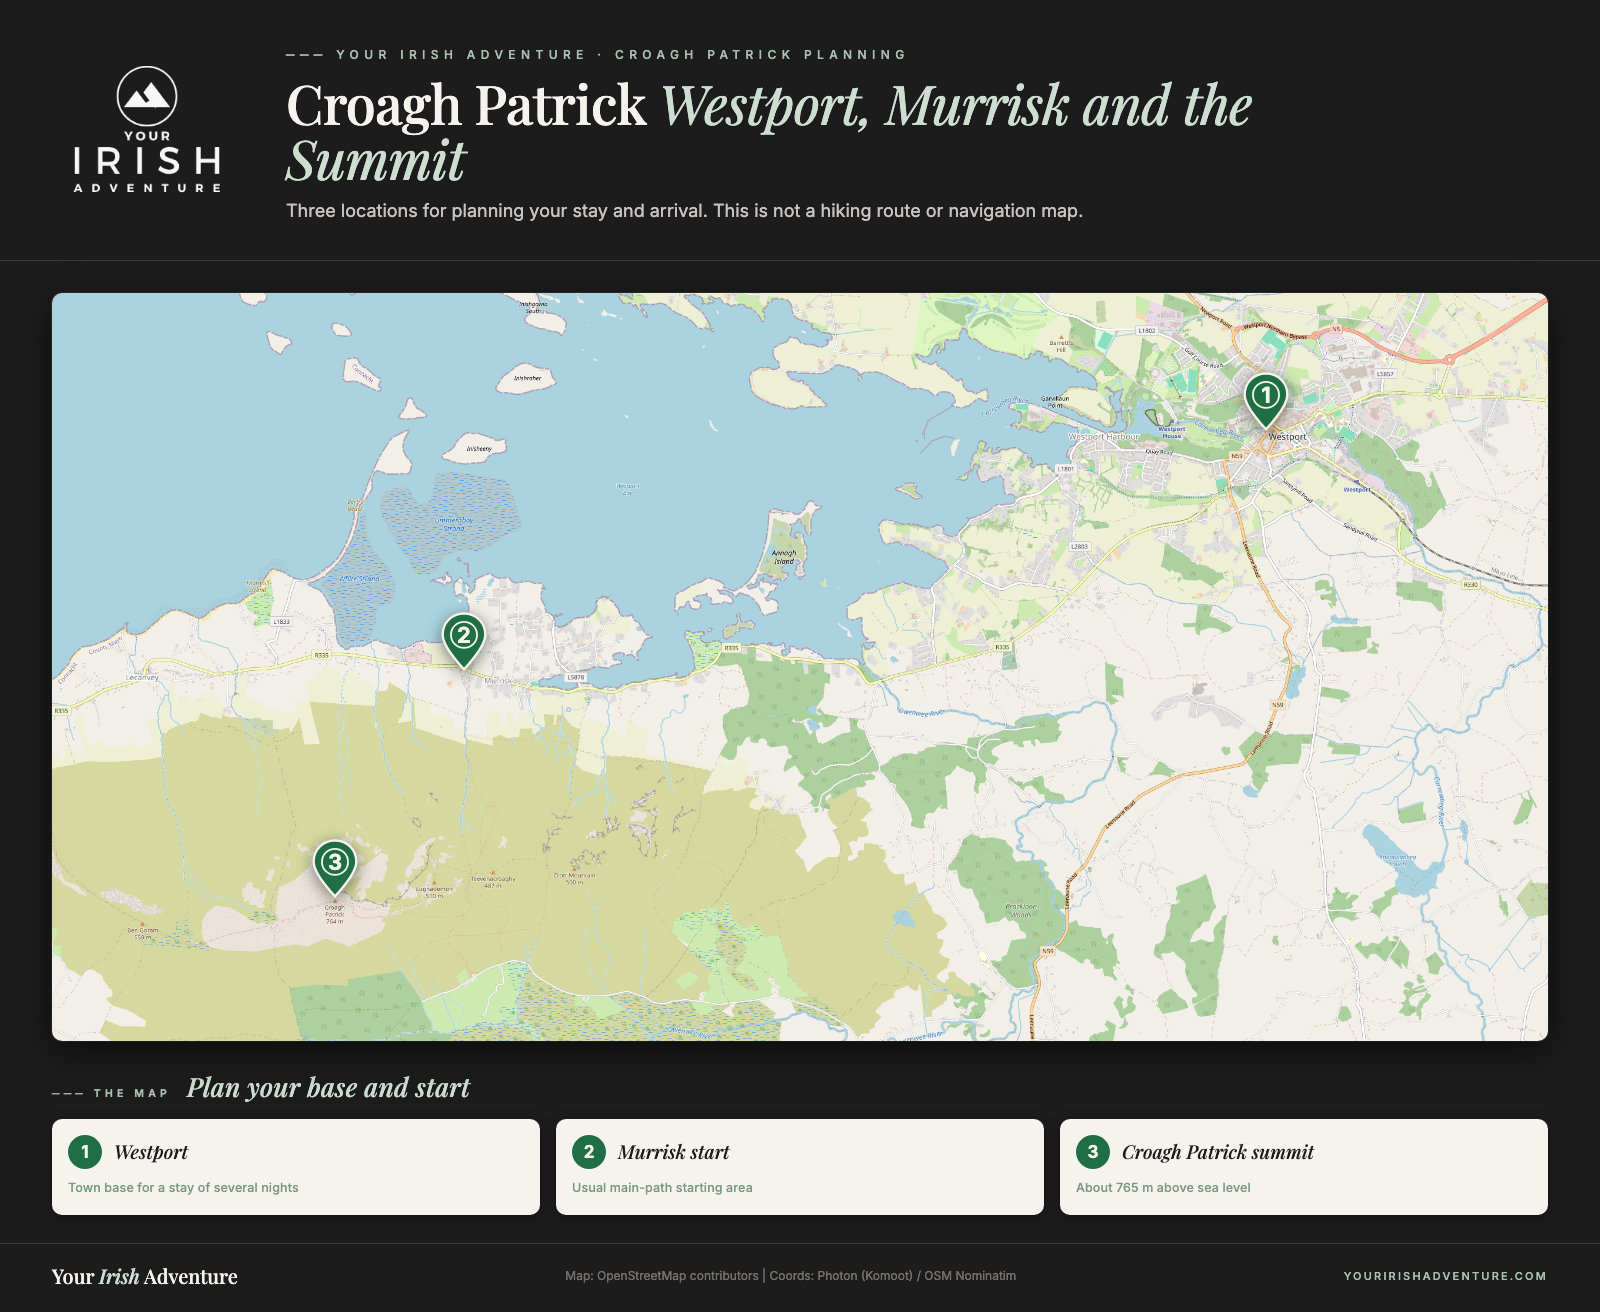Click 'About 765 m above sea level' text

(1163, 1188)
